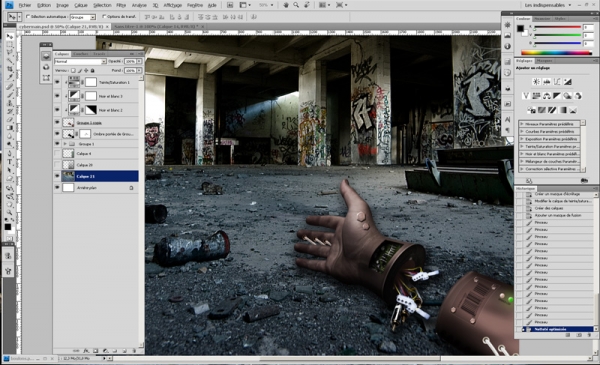Click the color spectrum ramp in Couleur panel
600x365 pixels.
click(x=557, y=53)
